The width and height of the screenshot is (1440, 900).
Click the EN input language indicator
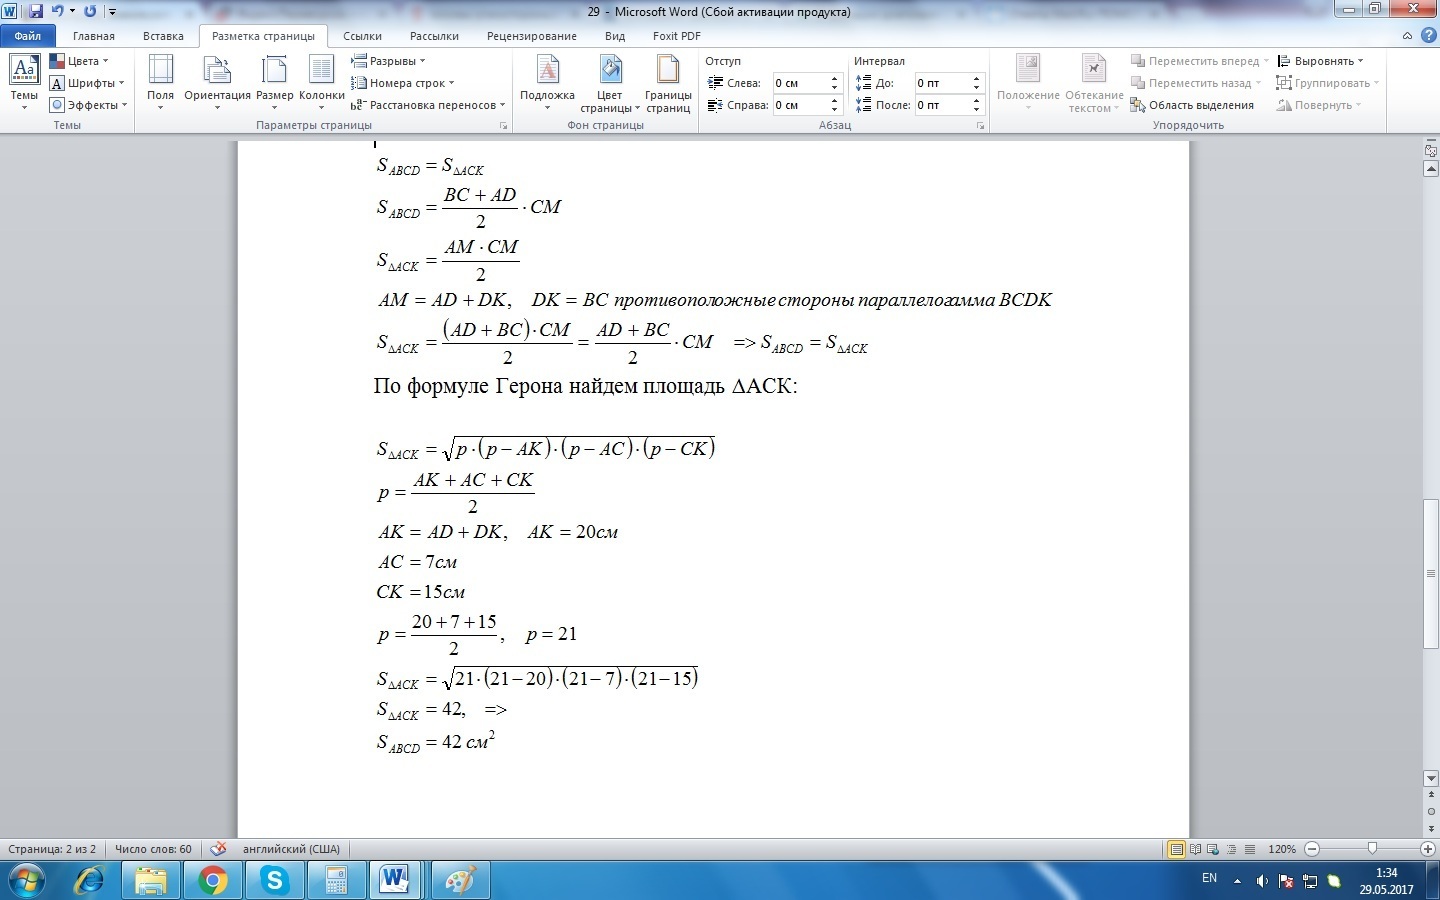[x=1209, y=878]
